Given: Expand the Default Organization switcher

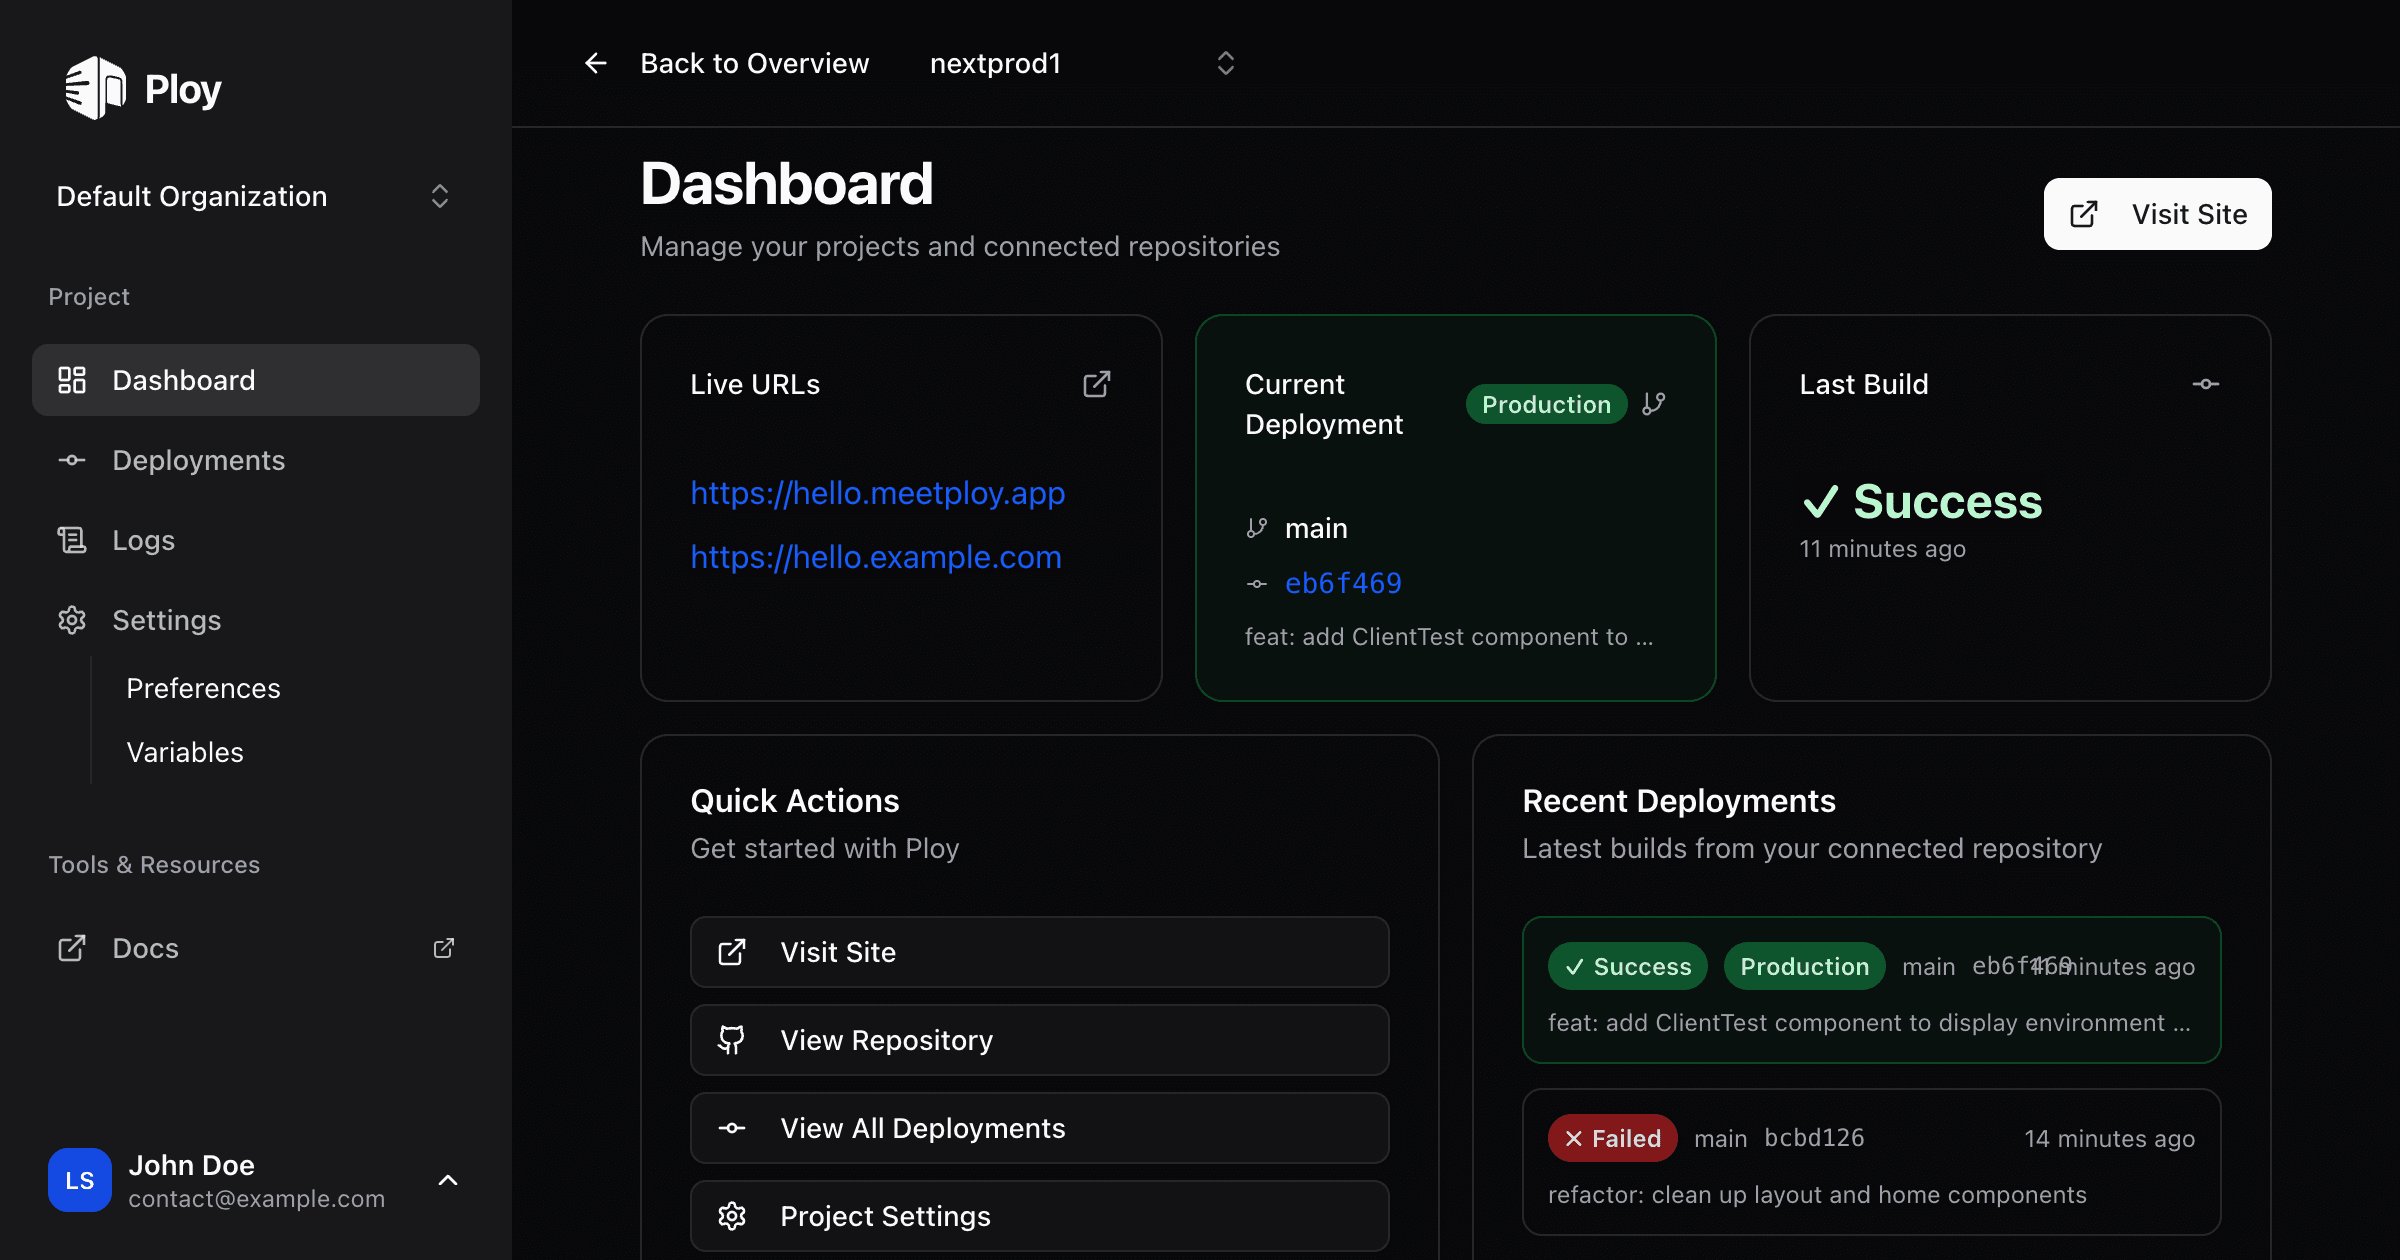Looking at the screenshot, I should [439, 196].
